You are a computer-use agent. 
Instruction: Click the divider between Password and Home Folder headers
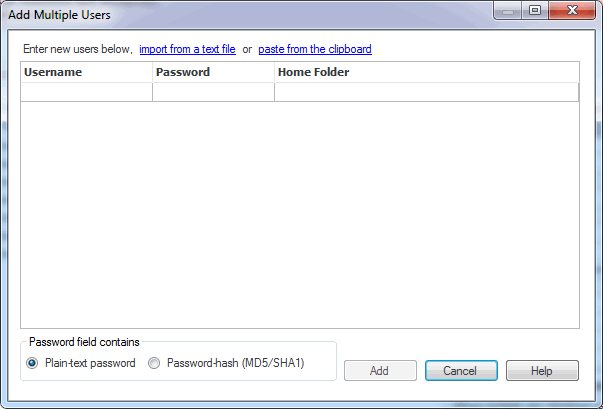[x=274, y=72]
